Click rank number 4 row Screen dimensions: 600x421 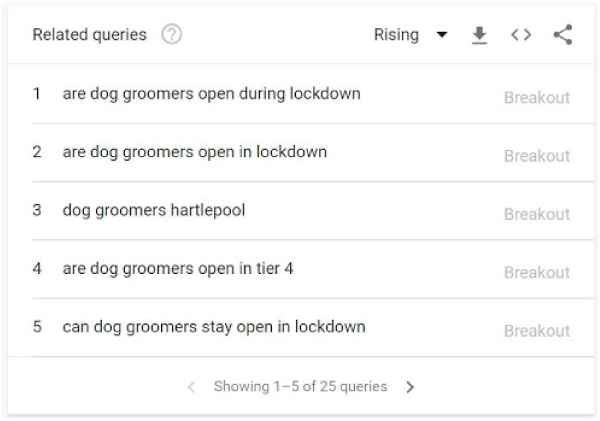pos(313,269)
